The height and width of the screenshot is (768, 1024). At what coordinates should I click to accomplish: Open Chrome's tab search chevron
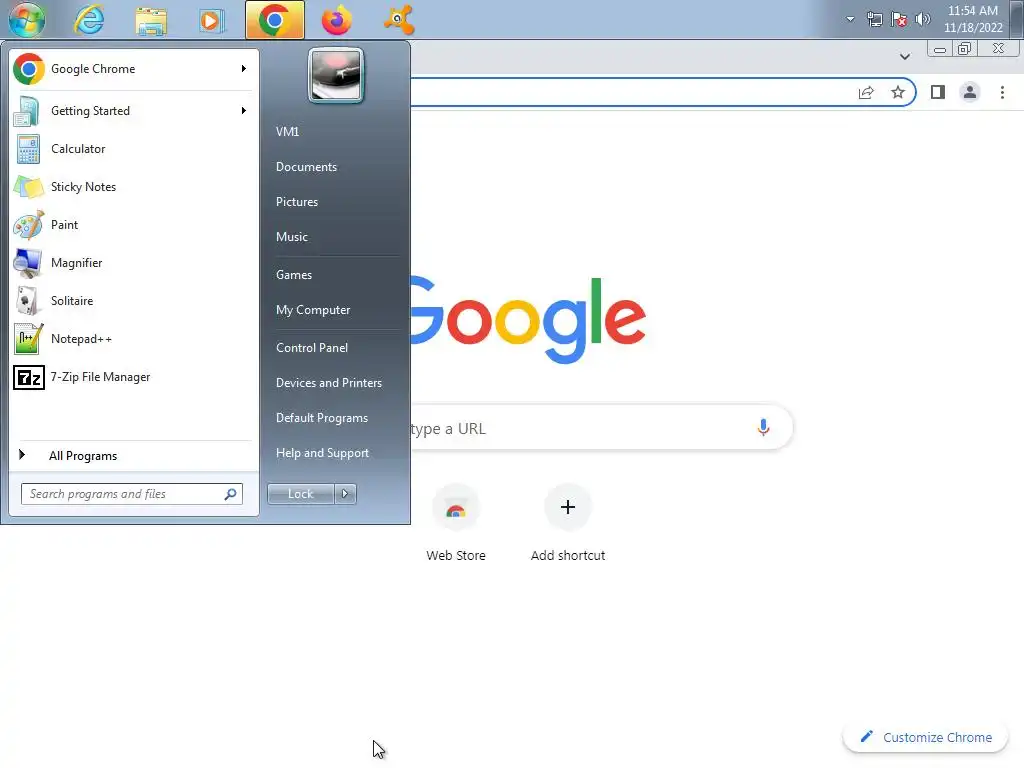click(904, 57)
